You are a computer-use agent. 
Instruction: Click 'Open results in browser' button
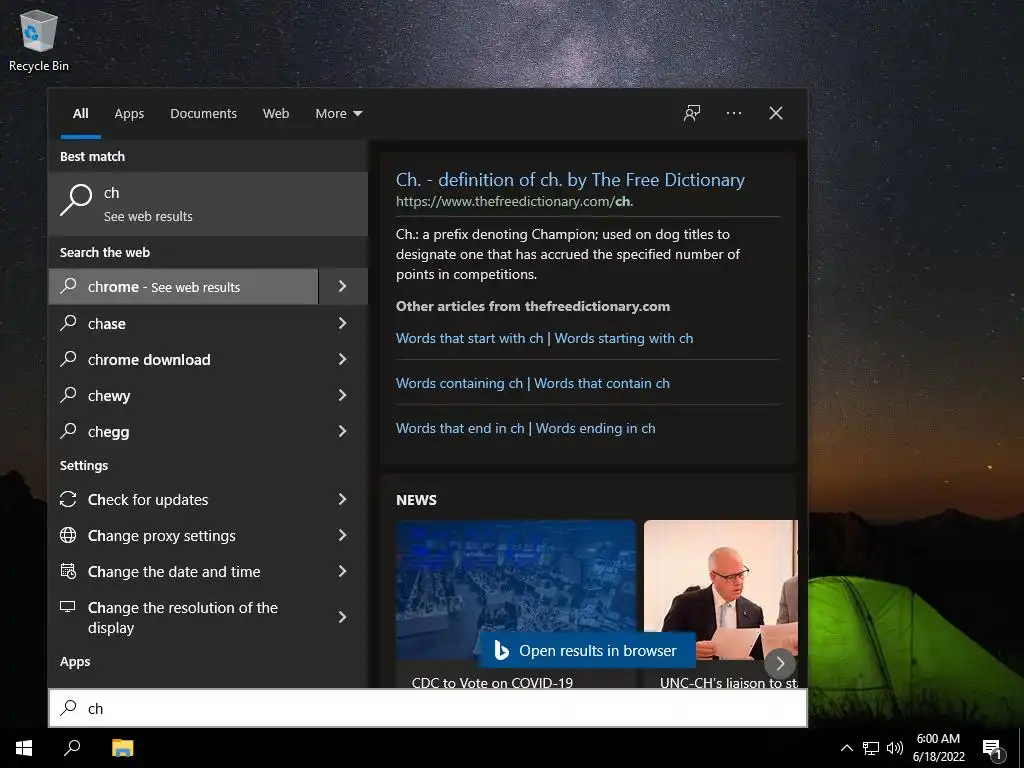[x=587, y=650]
